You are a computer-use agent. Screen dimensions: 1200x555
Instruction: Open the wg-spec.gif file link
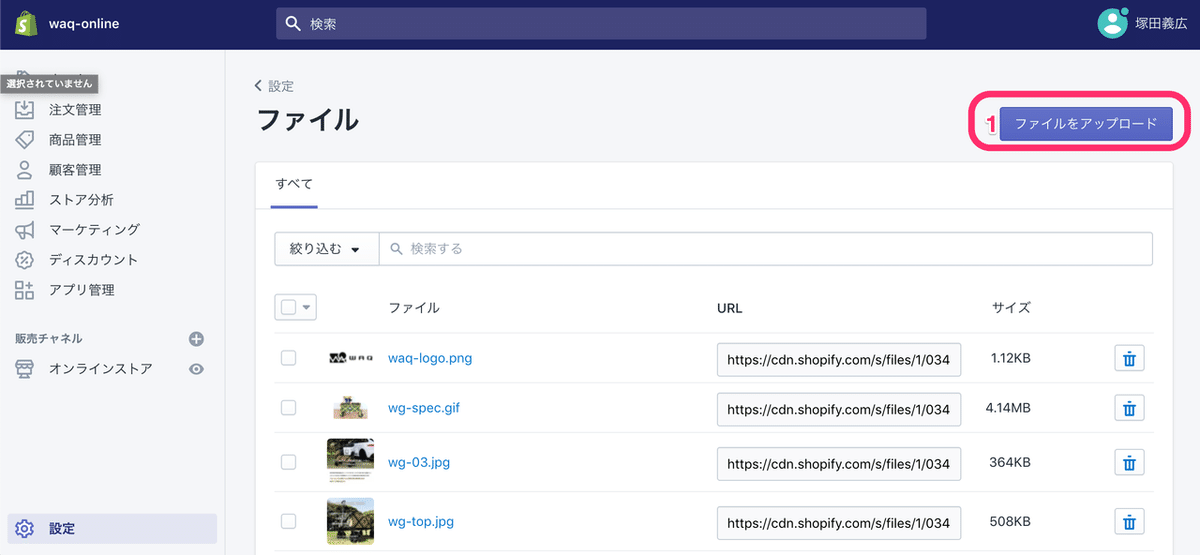(x=424, y=408)
